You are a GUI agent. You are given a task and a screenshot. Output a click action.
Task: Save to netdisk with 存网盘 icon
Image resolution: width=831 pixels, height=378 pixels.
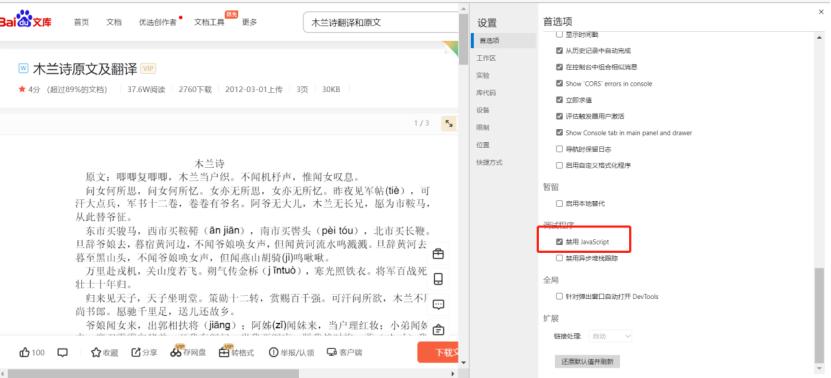(x=188, y=352)
